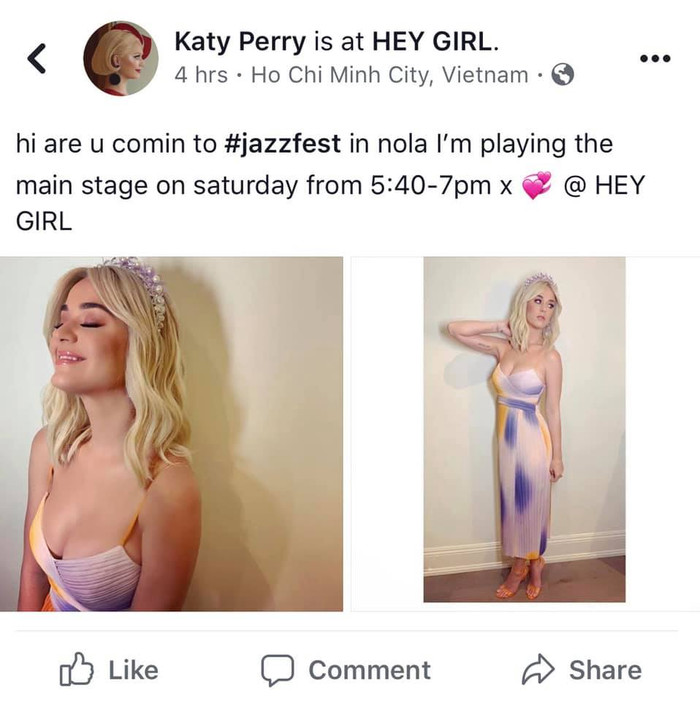Click the 4 hrs timestamp
The width and height of the screenshot is (700, 701).
(x=201, y=75)
